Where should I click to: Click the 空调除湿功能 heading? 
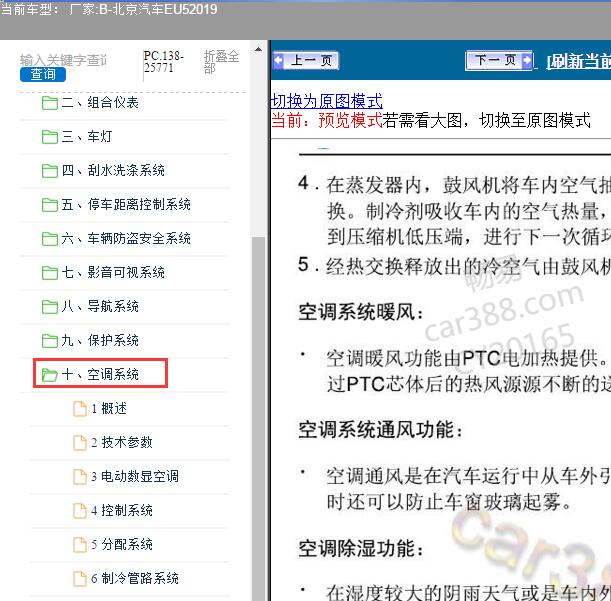point(361,549)
